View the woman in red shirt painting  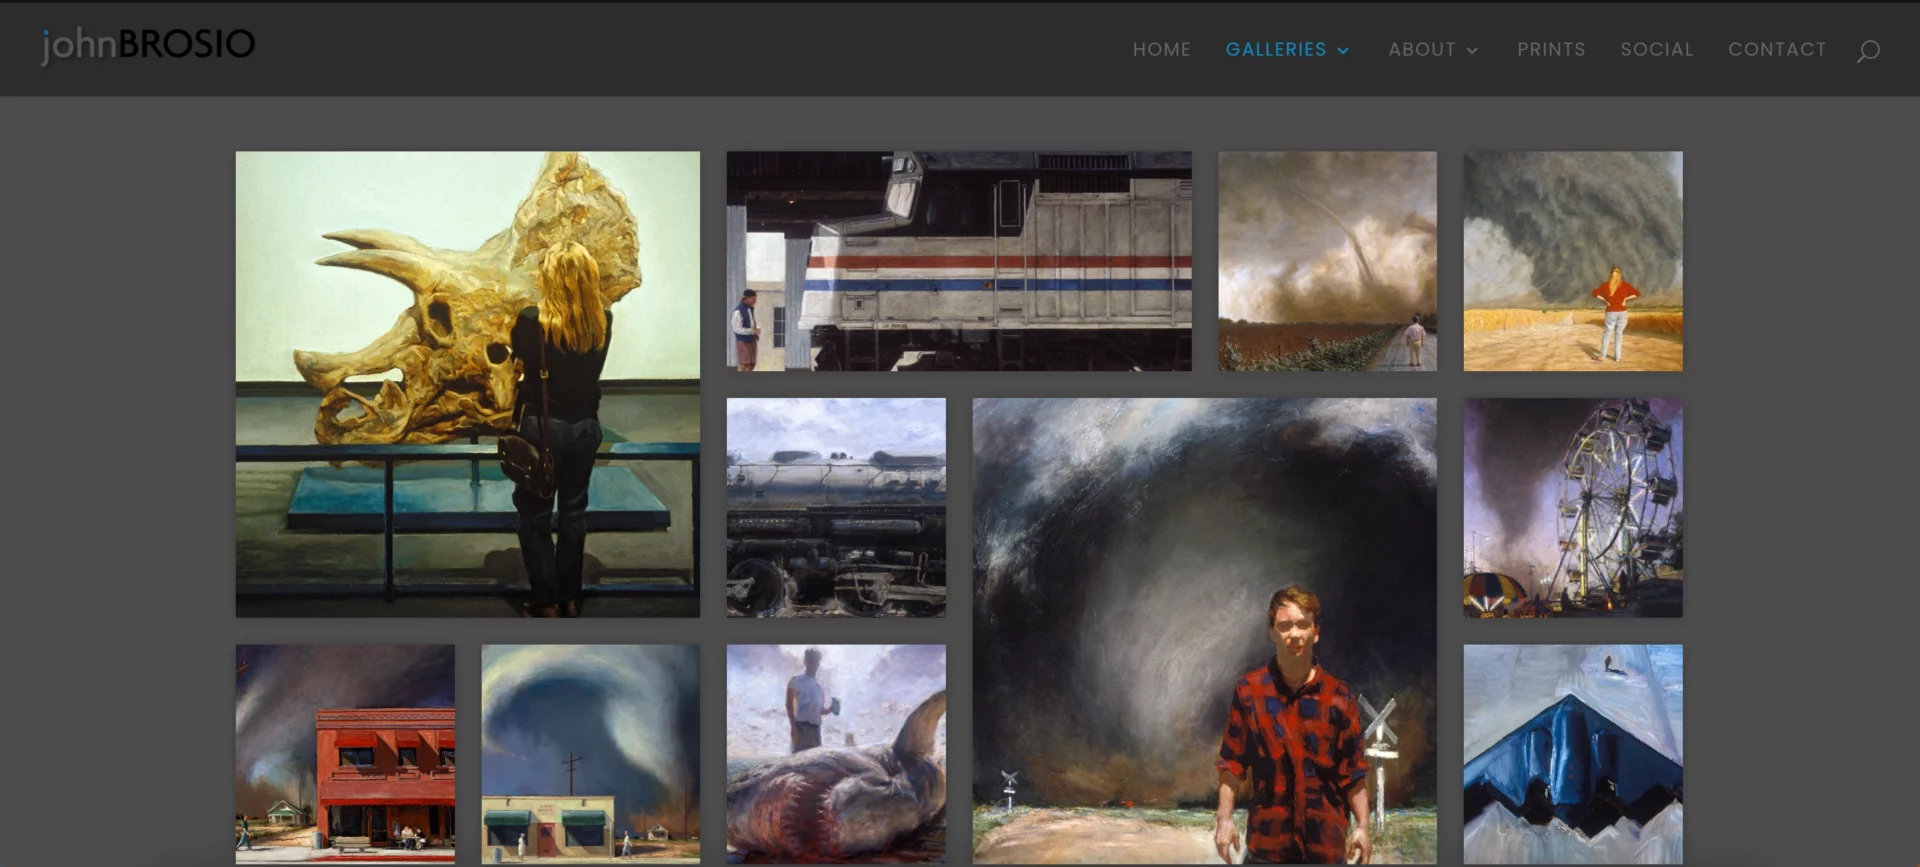1572,261
